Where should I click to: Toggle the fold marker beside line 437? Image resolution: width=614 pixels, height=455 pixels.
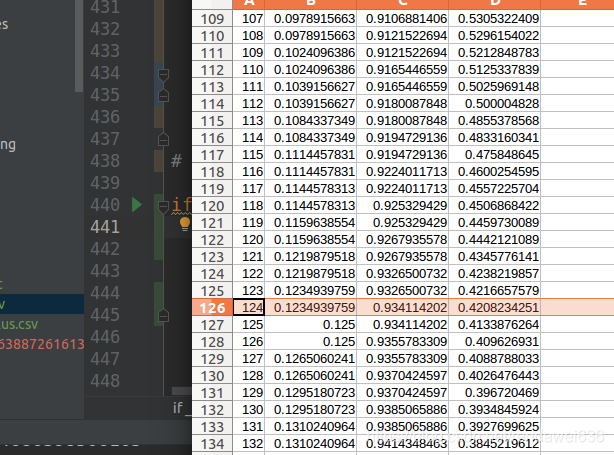[163, 139]
